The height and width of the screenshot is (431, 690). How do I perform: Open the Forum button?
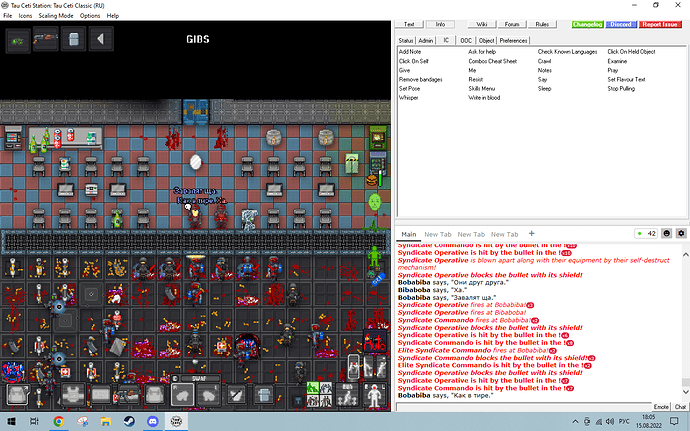point(512,24)
